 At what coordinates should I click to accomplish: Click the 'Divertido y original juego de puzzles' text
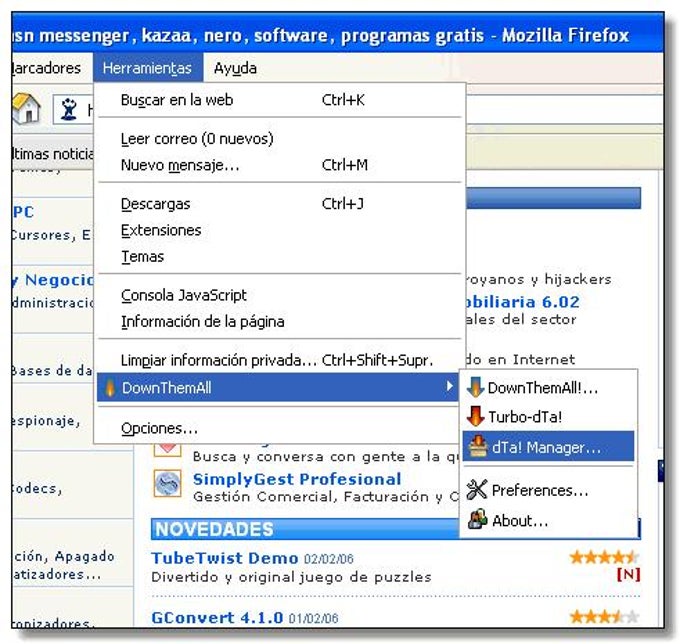tap(291, 577)
